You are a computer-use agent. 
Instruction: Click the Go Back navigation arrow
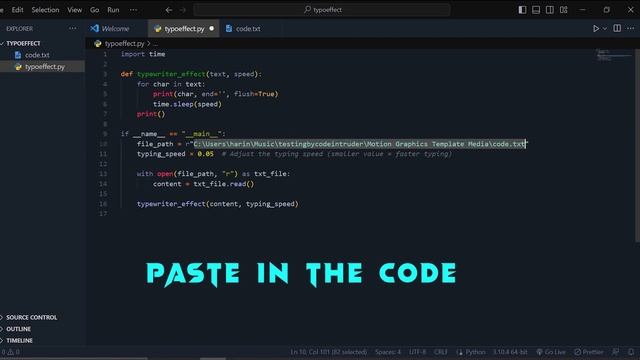[169, 10]
